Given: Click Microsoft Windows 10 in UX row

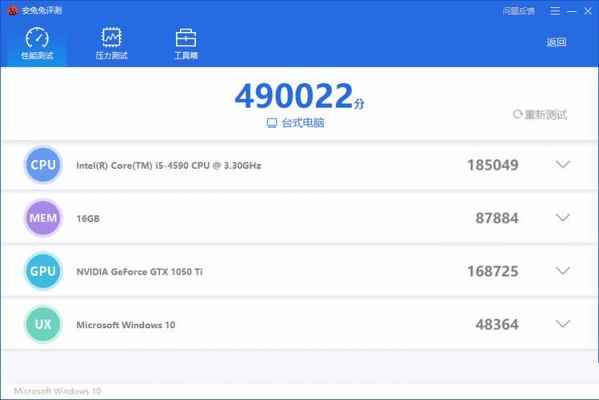Looking at the screenshot, I should pyautogui.click(x=126, y=325).
